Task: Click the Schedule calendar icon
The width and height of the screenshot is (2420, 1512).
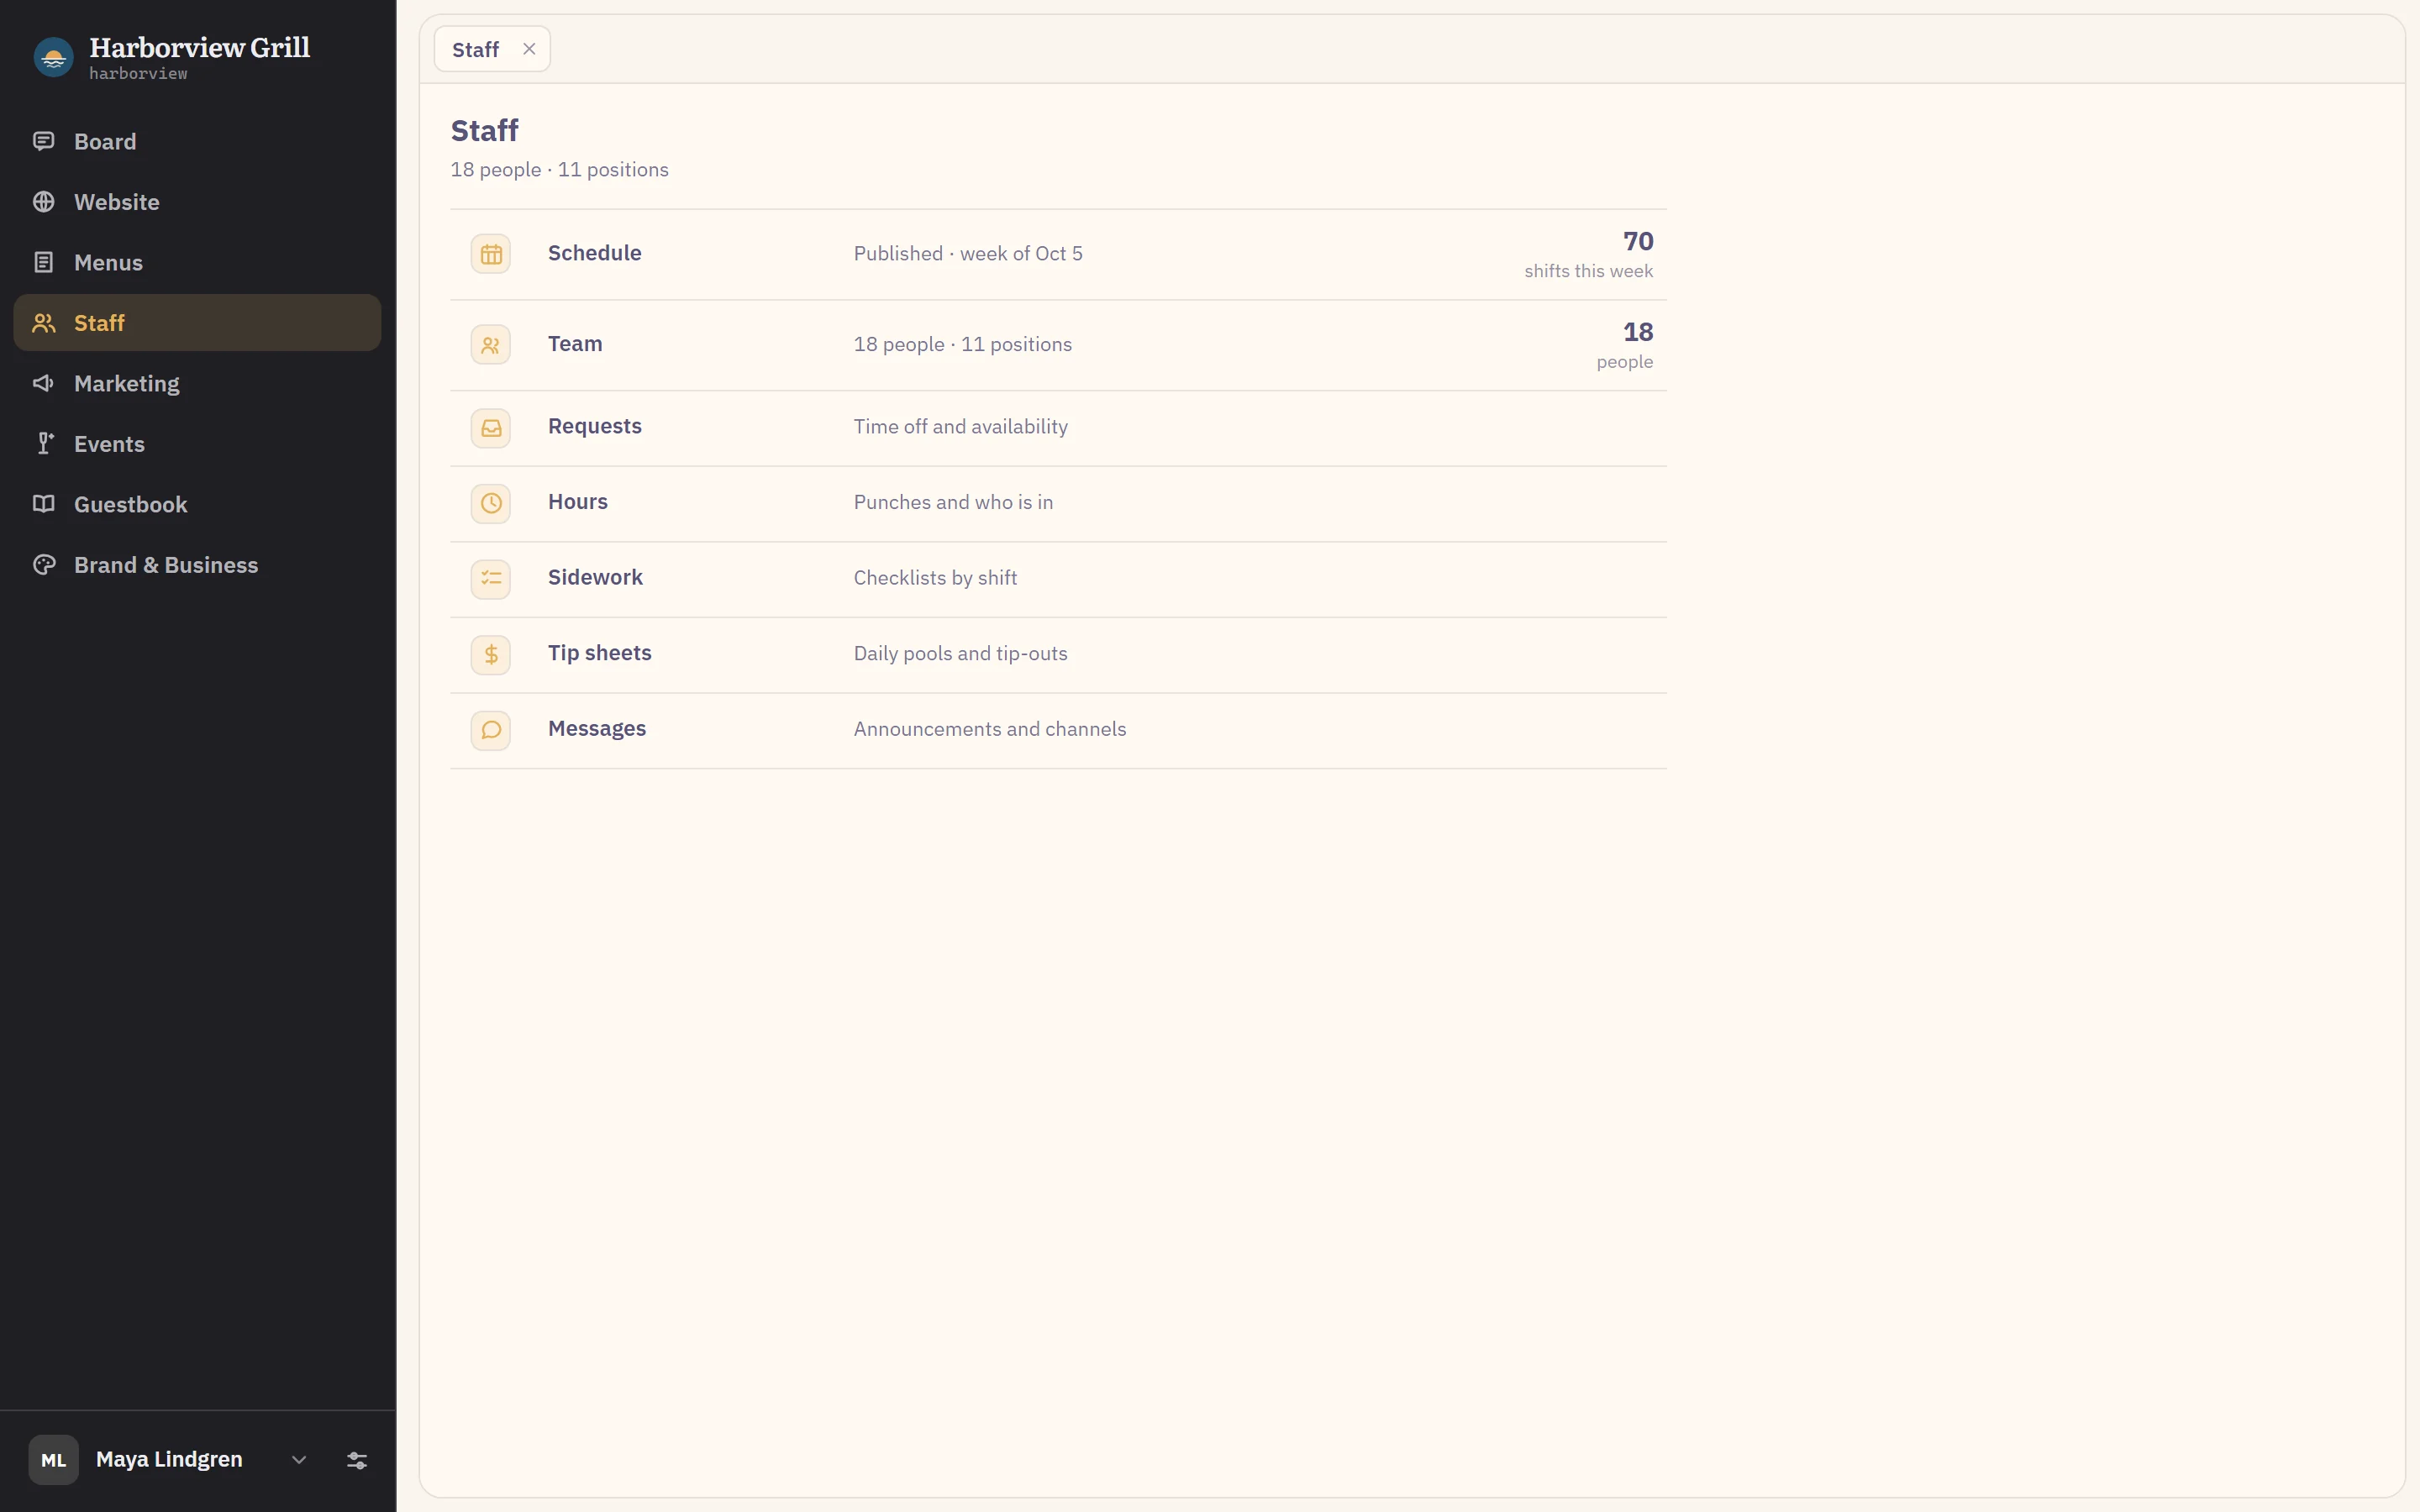Action: (x=491, y=254)
